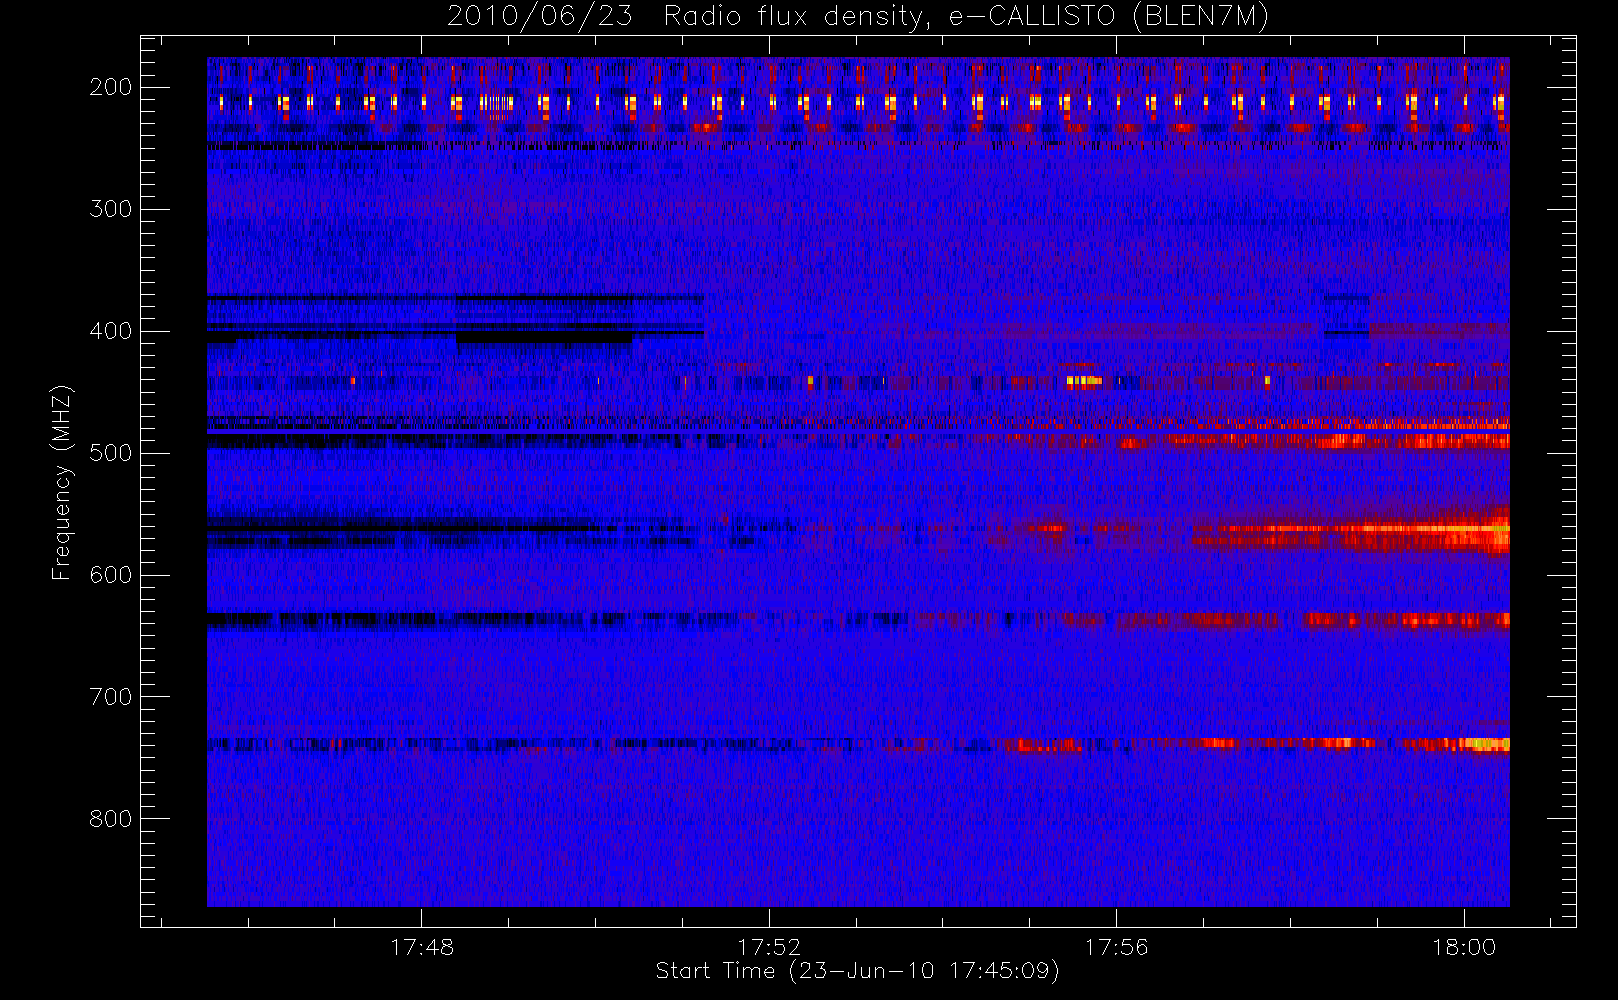
Task: Click the 600 frequency tick label
Action: [110, 575]
